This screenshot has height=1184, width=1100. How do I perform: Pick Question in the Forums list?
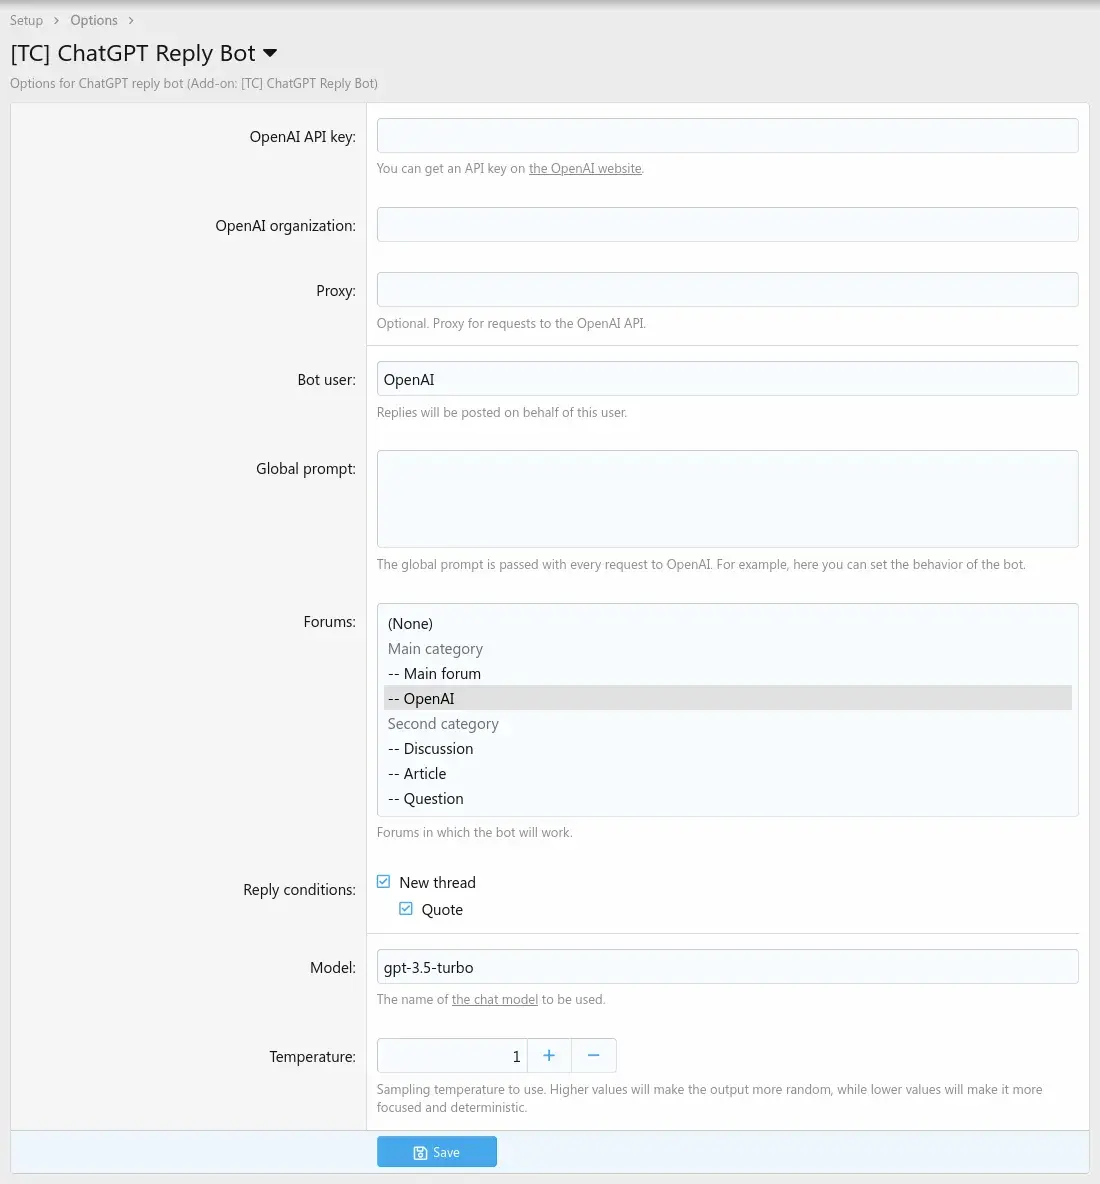point(433,799)
